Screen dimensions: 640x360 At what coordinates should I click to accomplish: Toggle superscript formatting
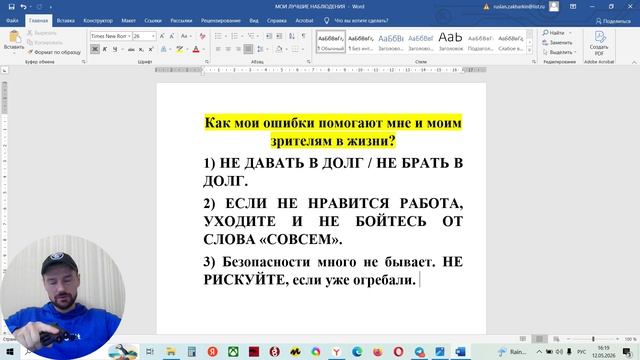coord(151,49)
